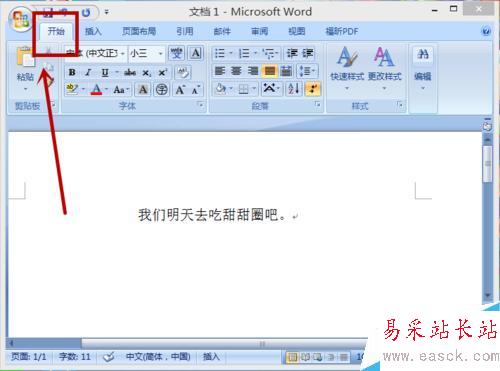Shrink font size with small A icon

pos(196,89)
